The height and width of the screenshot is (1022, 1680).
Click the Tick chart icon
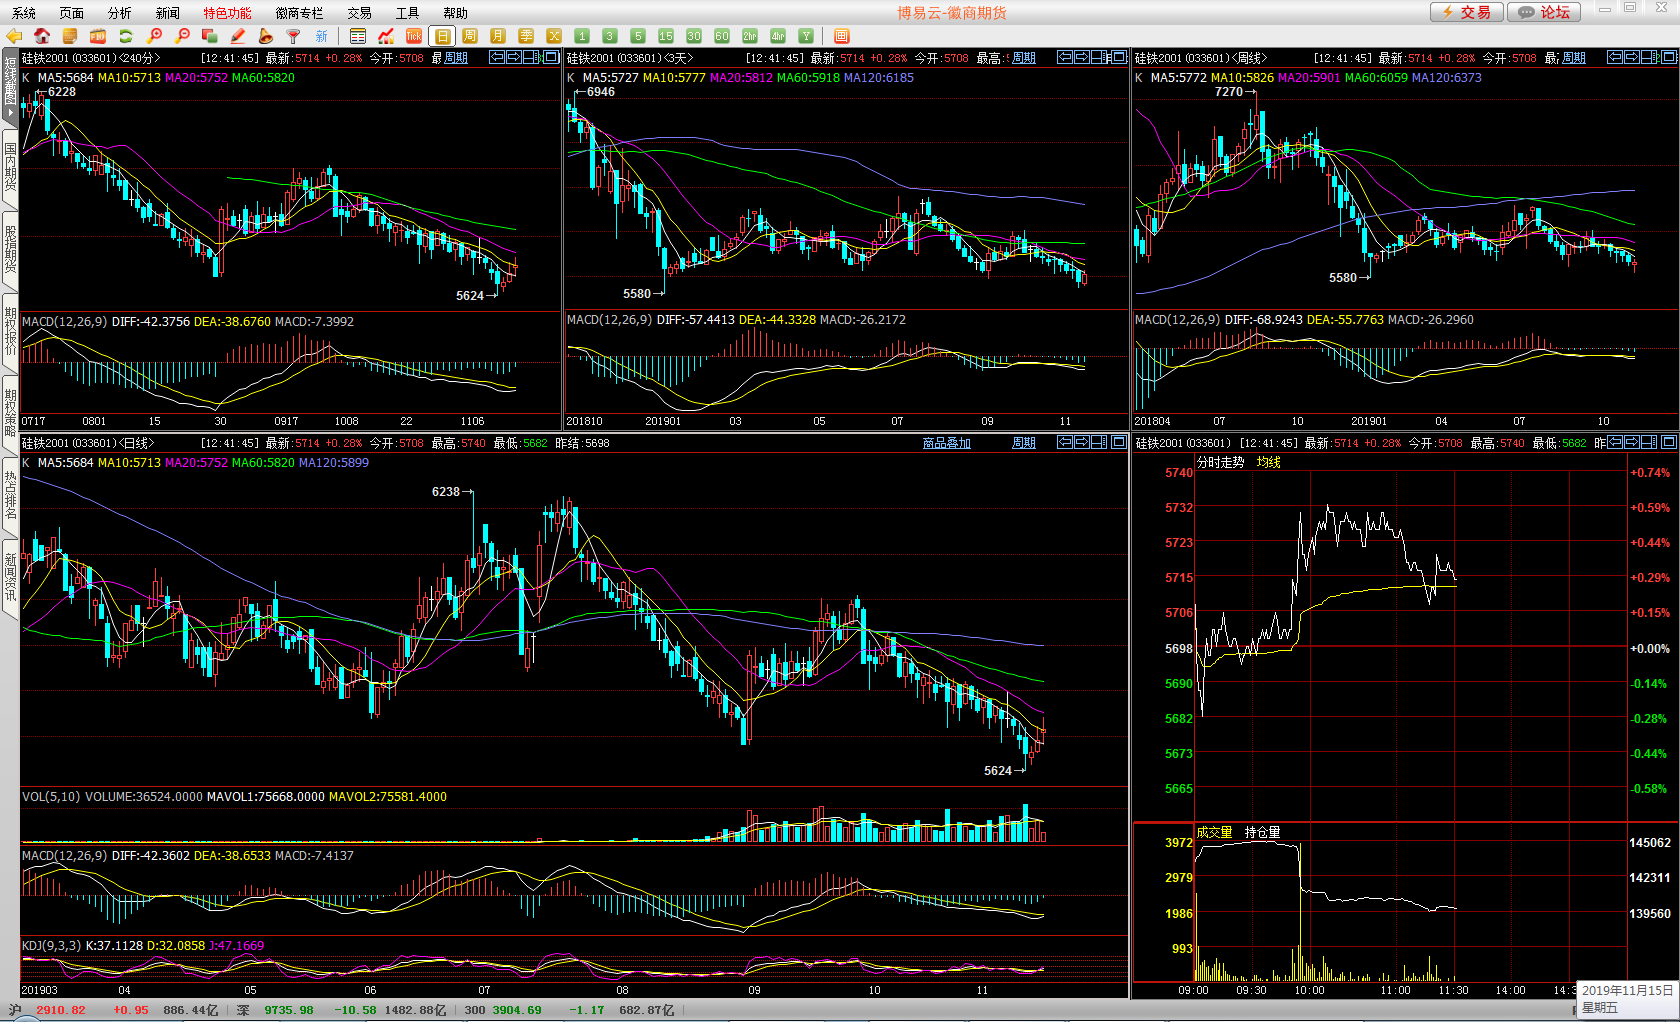414,36
